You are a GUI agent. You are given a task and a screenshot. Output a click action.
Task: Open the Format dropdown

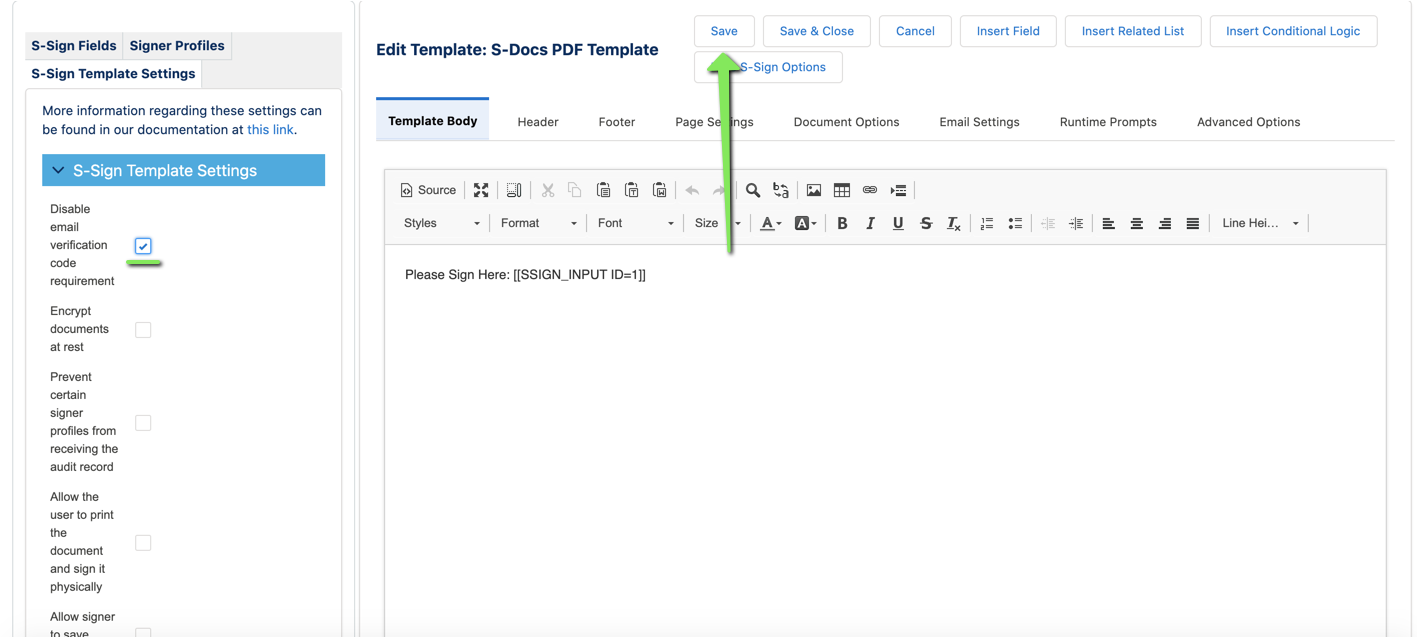(538, 223)
